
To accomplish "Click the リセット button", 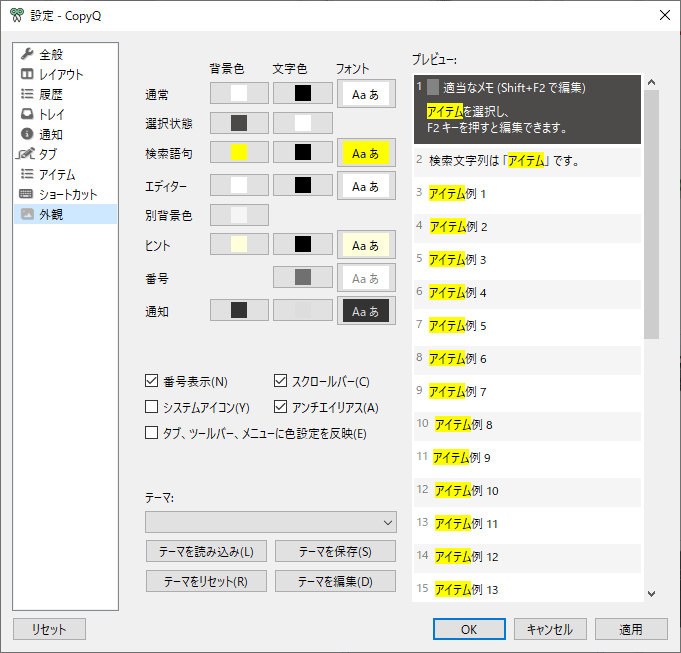I will [x=49, y=629].
